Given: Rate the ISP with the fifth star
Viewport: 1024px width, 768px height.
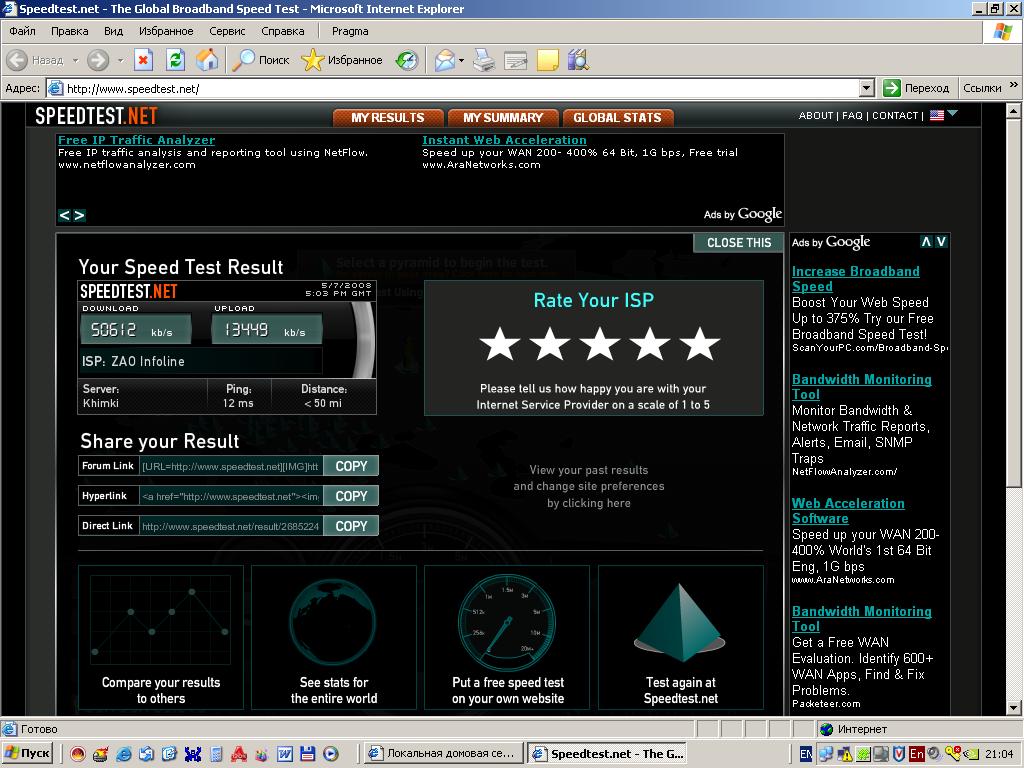Looking at the screenshot, I should click(699, 344).
